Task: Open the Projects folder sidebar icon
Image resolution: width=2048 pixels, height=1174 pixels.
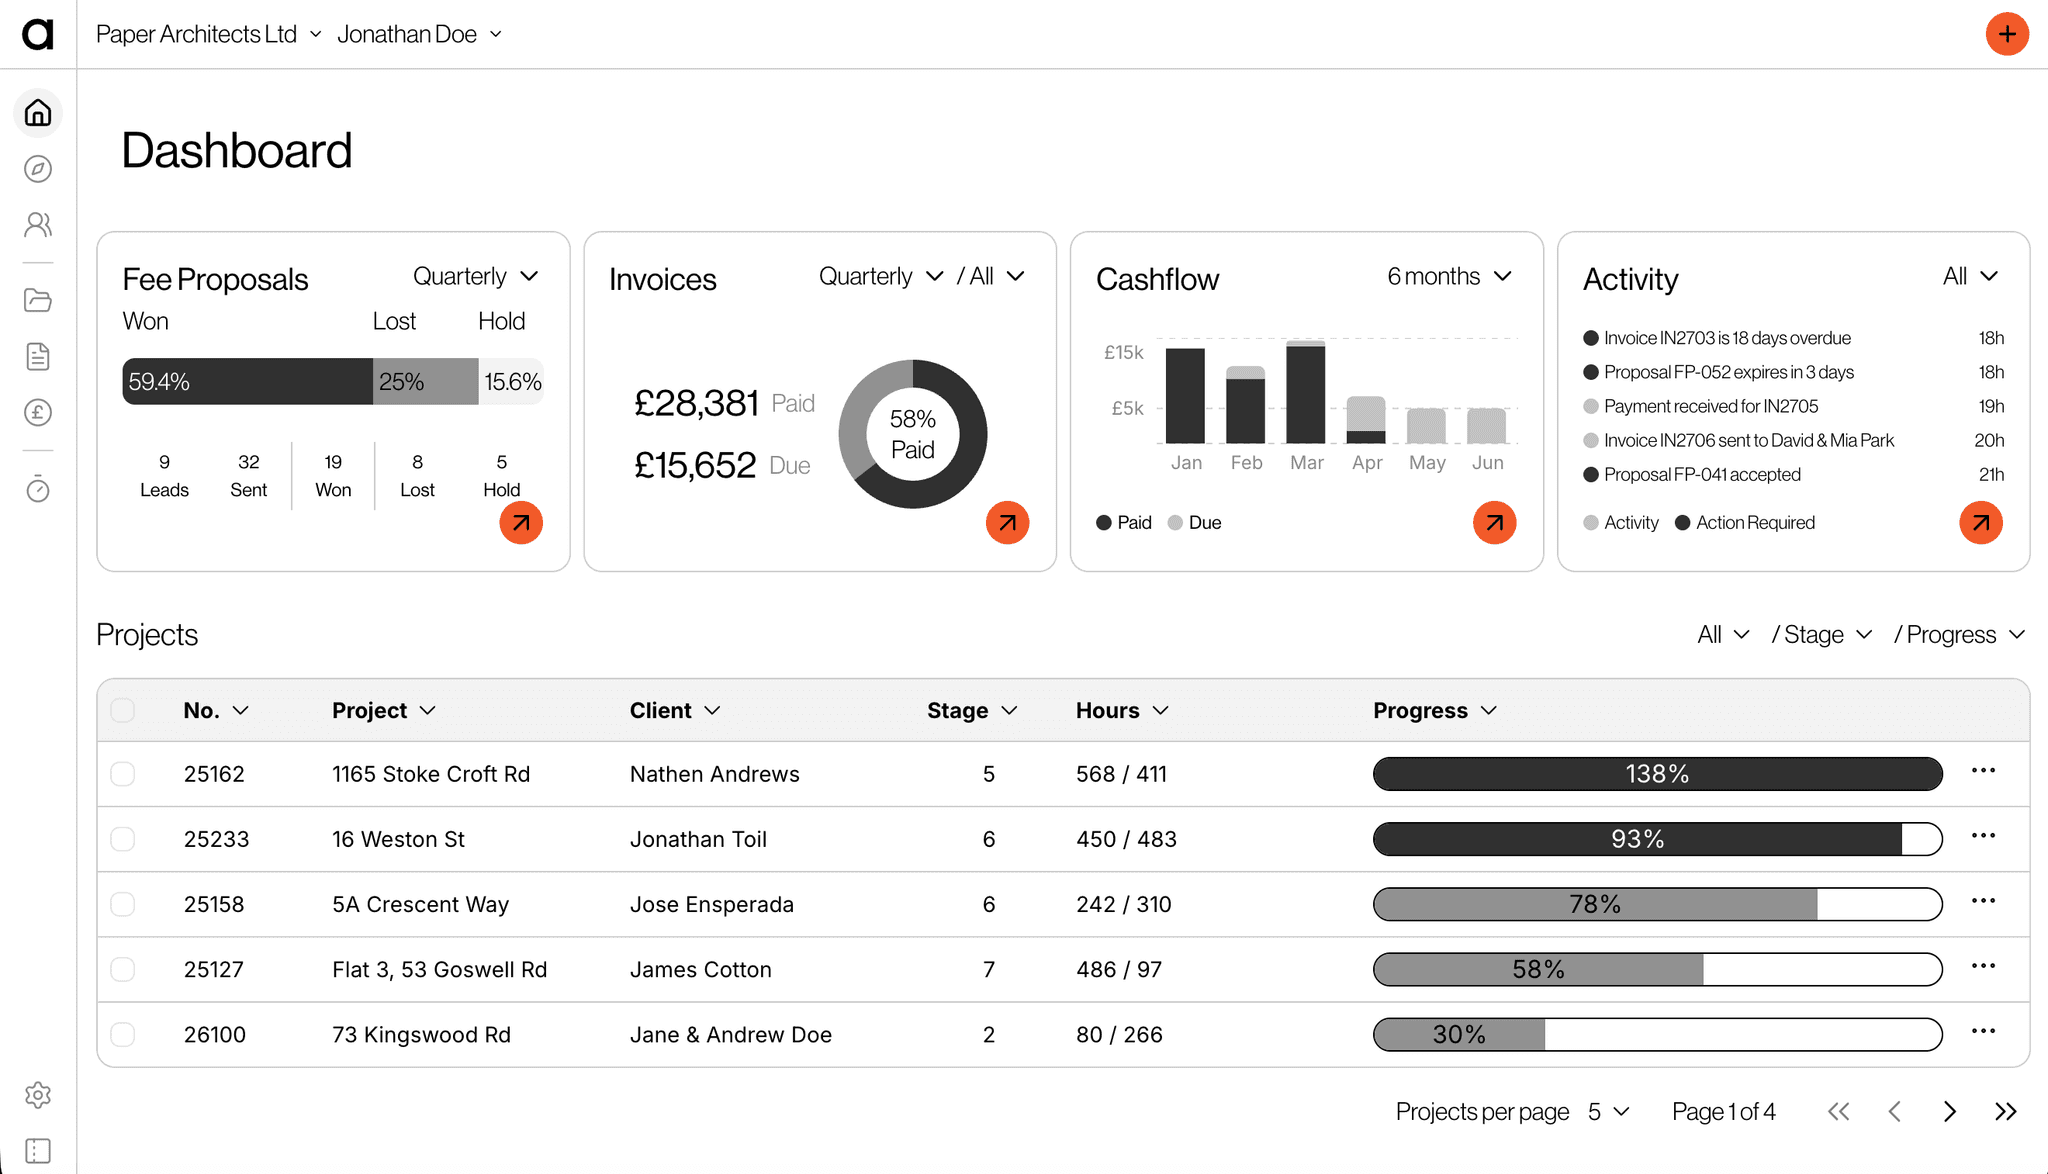Action: tap(38, 300)
